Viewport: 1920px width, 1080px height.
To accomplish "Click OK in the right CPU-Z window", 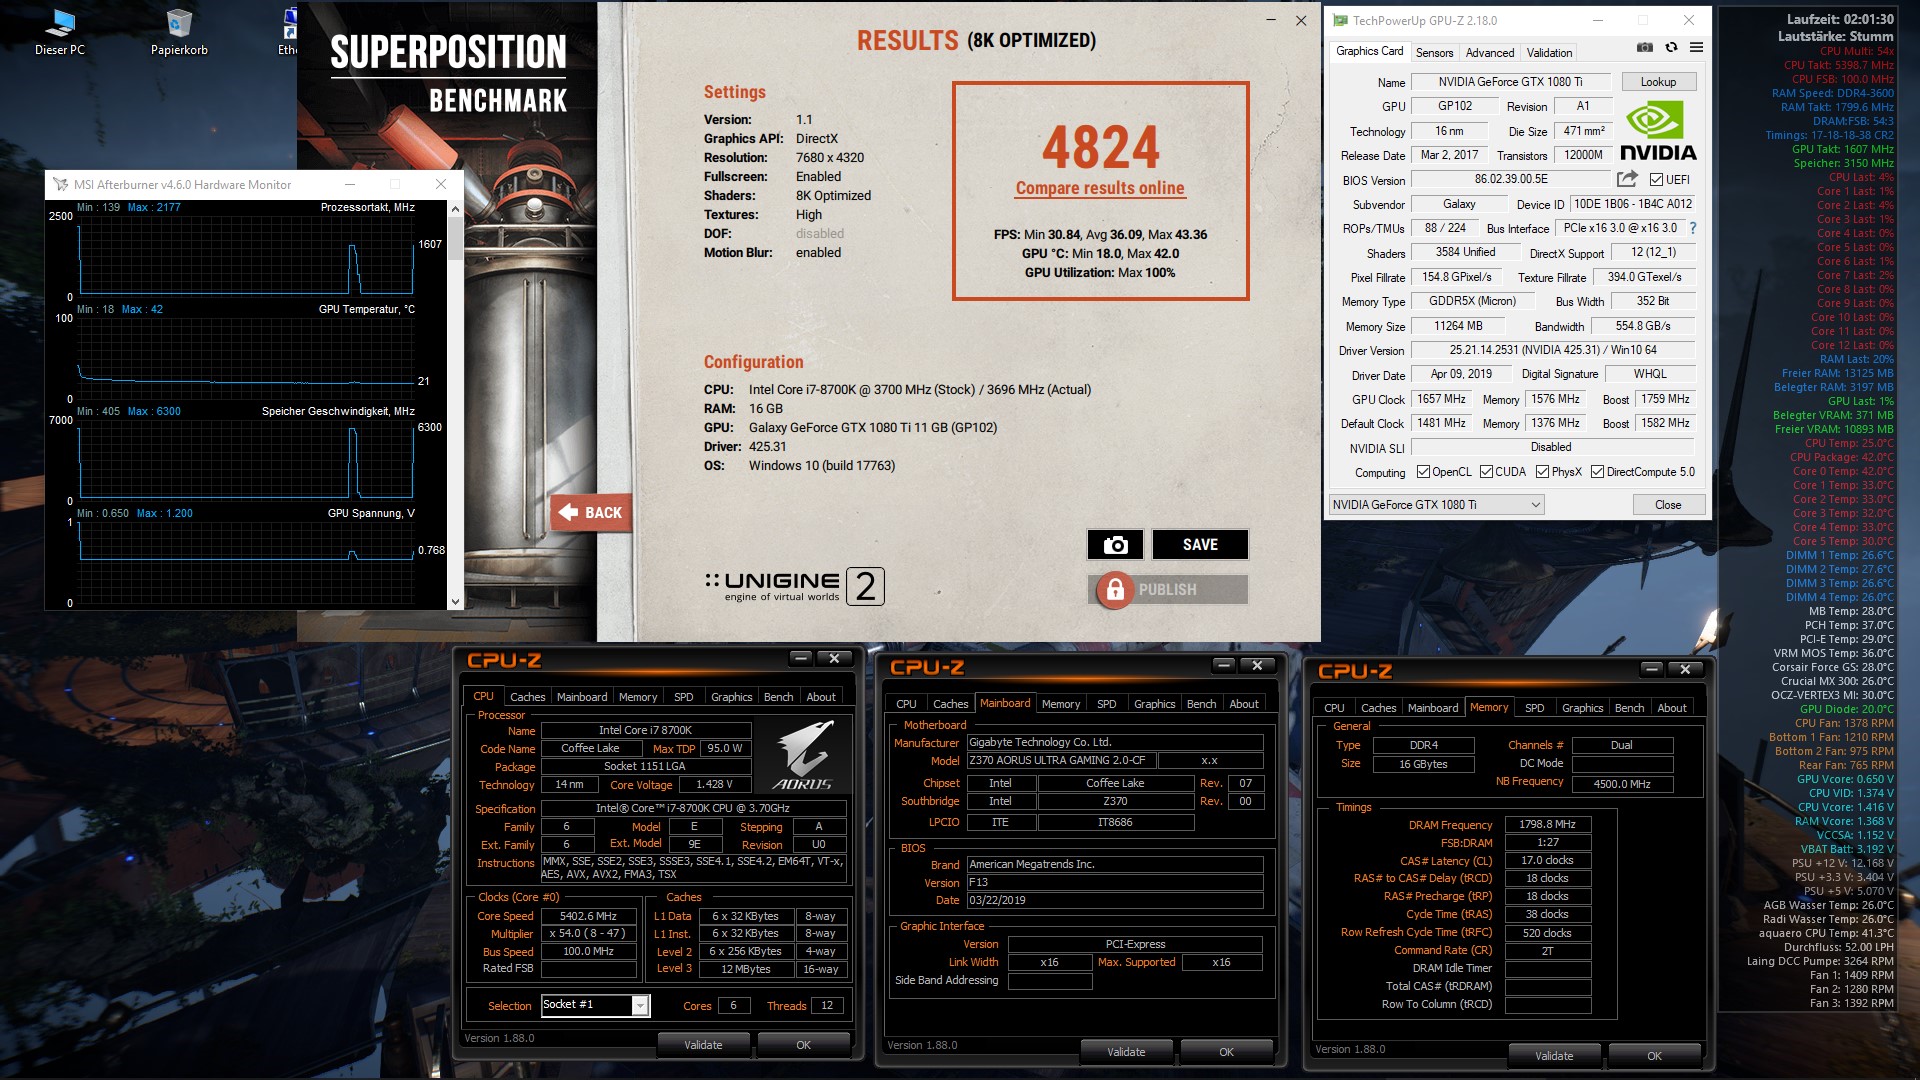I will click(x=1654, y=1056).
